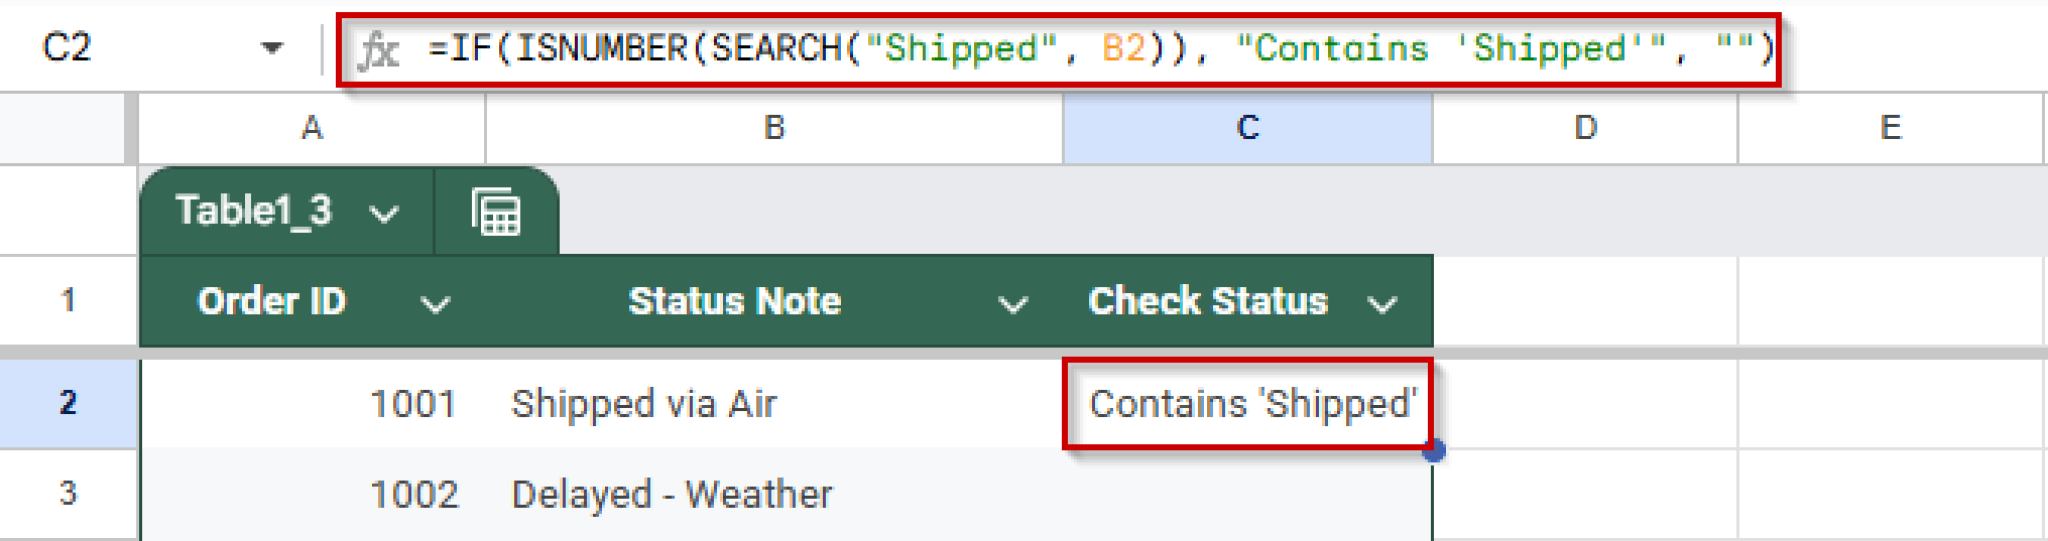Select the 'Delayed - Weather' cell
This screenshot has height=541, width=2048.
click(x=774, y=494)
